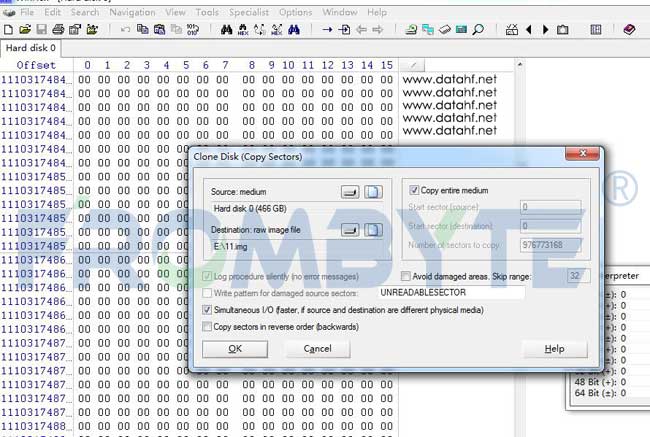The width and height of the screenshot is (650, 437).
Task: Click the black right triangle next arrow
Action: pos(546,29)
